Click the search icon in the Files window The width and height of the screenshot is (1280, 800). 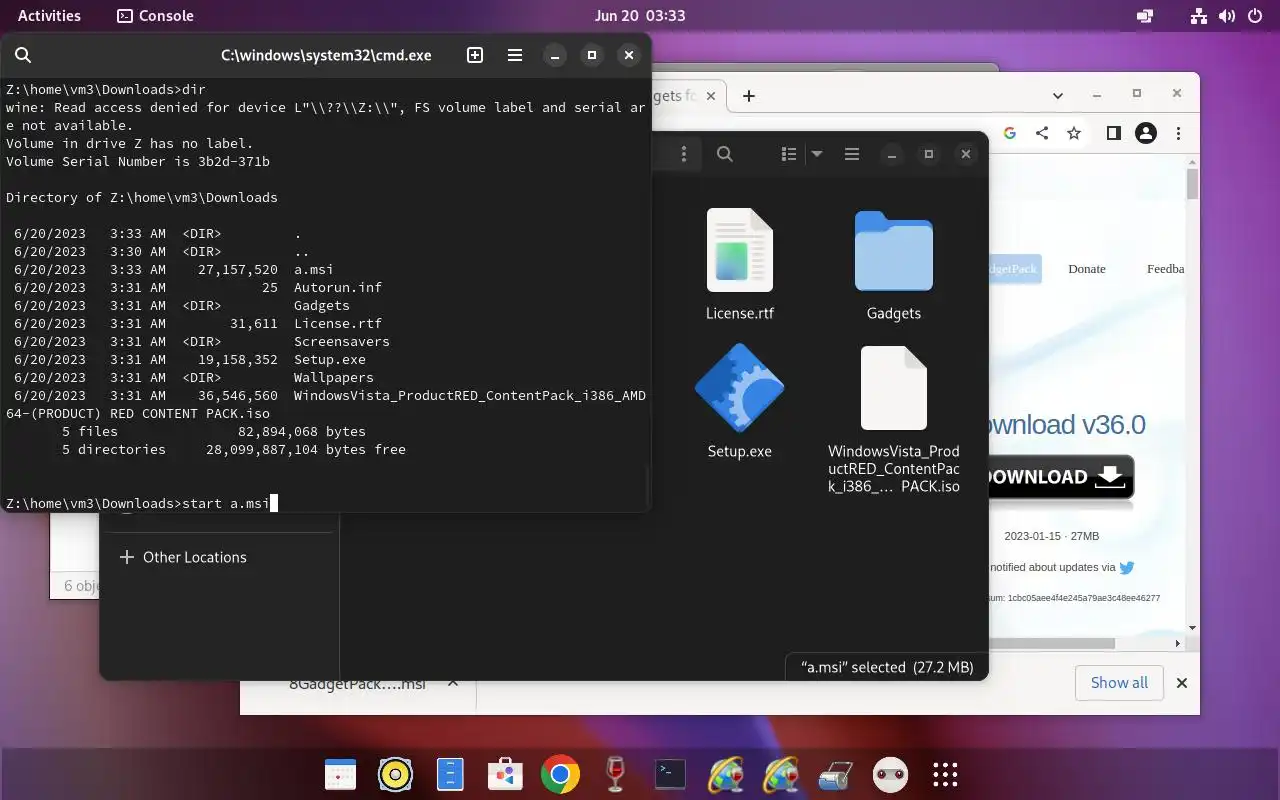[x=725, y=154]
